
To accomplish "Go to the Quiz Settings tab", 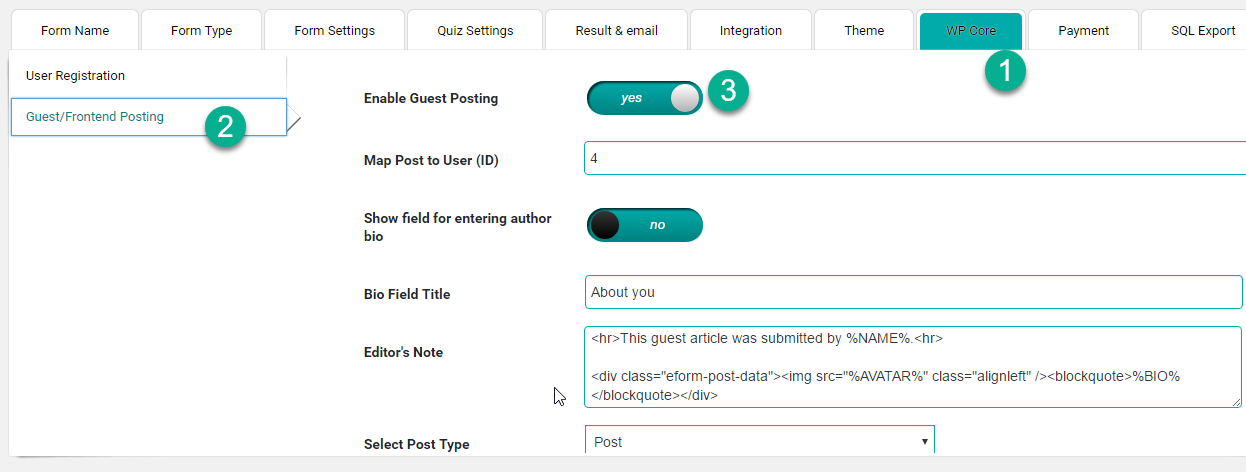I will [x=475, y=30].
